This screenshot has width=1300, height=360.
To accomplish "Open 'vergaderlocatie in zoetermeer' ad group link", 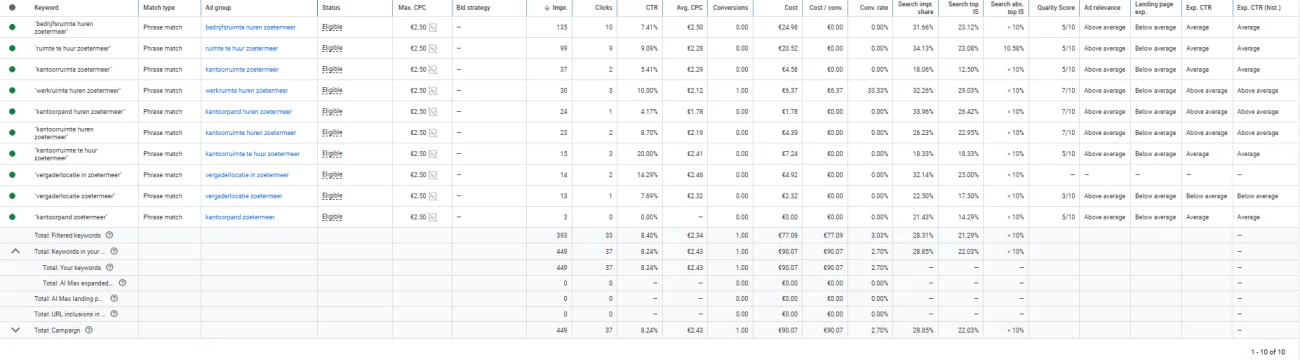I will (x=250, y=175).
